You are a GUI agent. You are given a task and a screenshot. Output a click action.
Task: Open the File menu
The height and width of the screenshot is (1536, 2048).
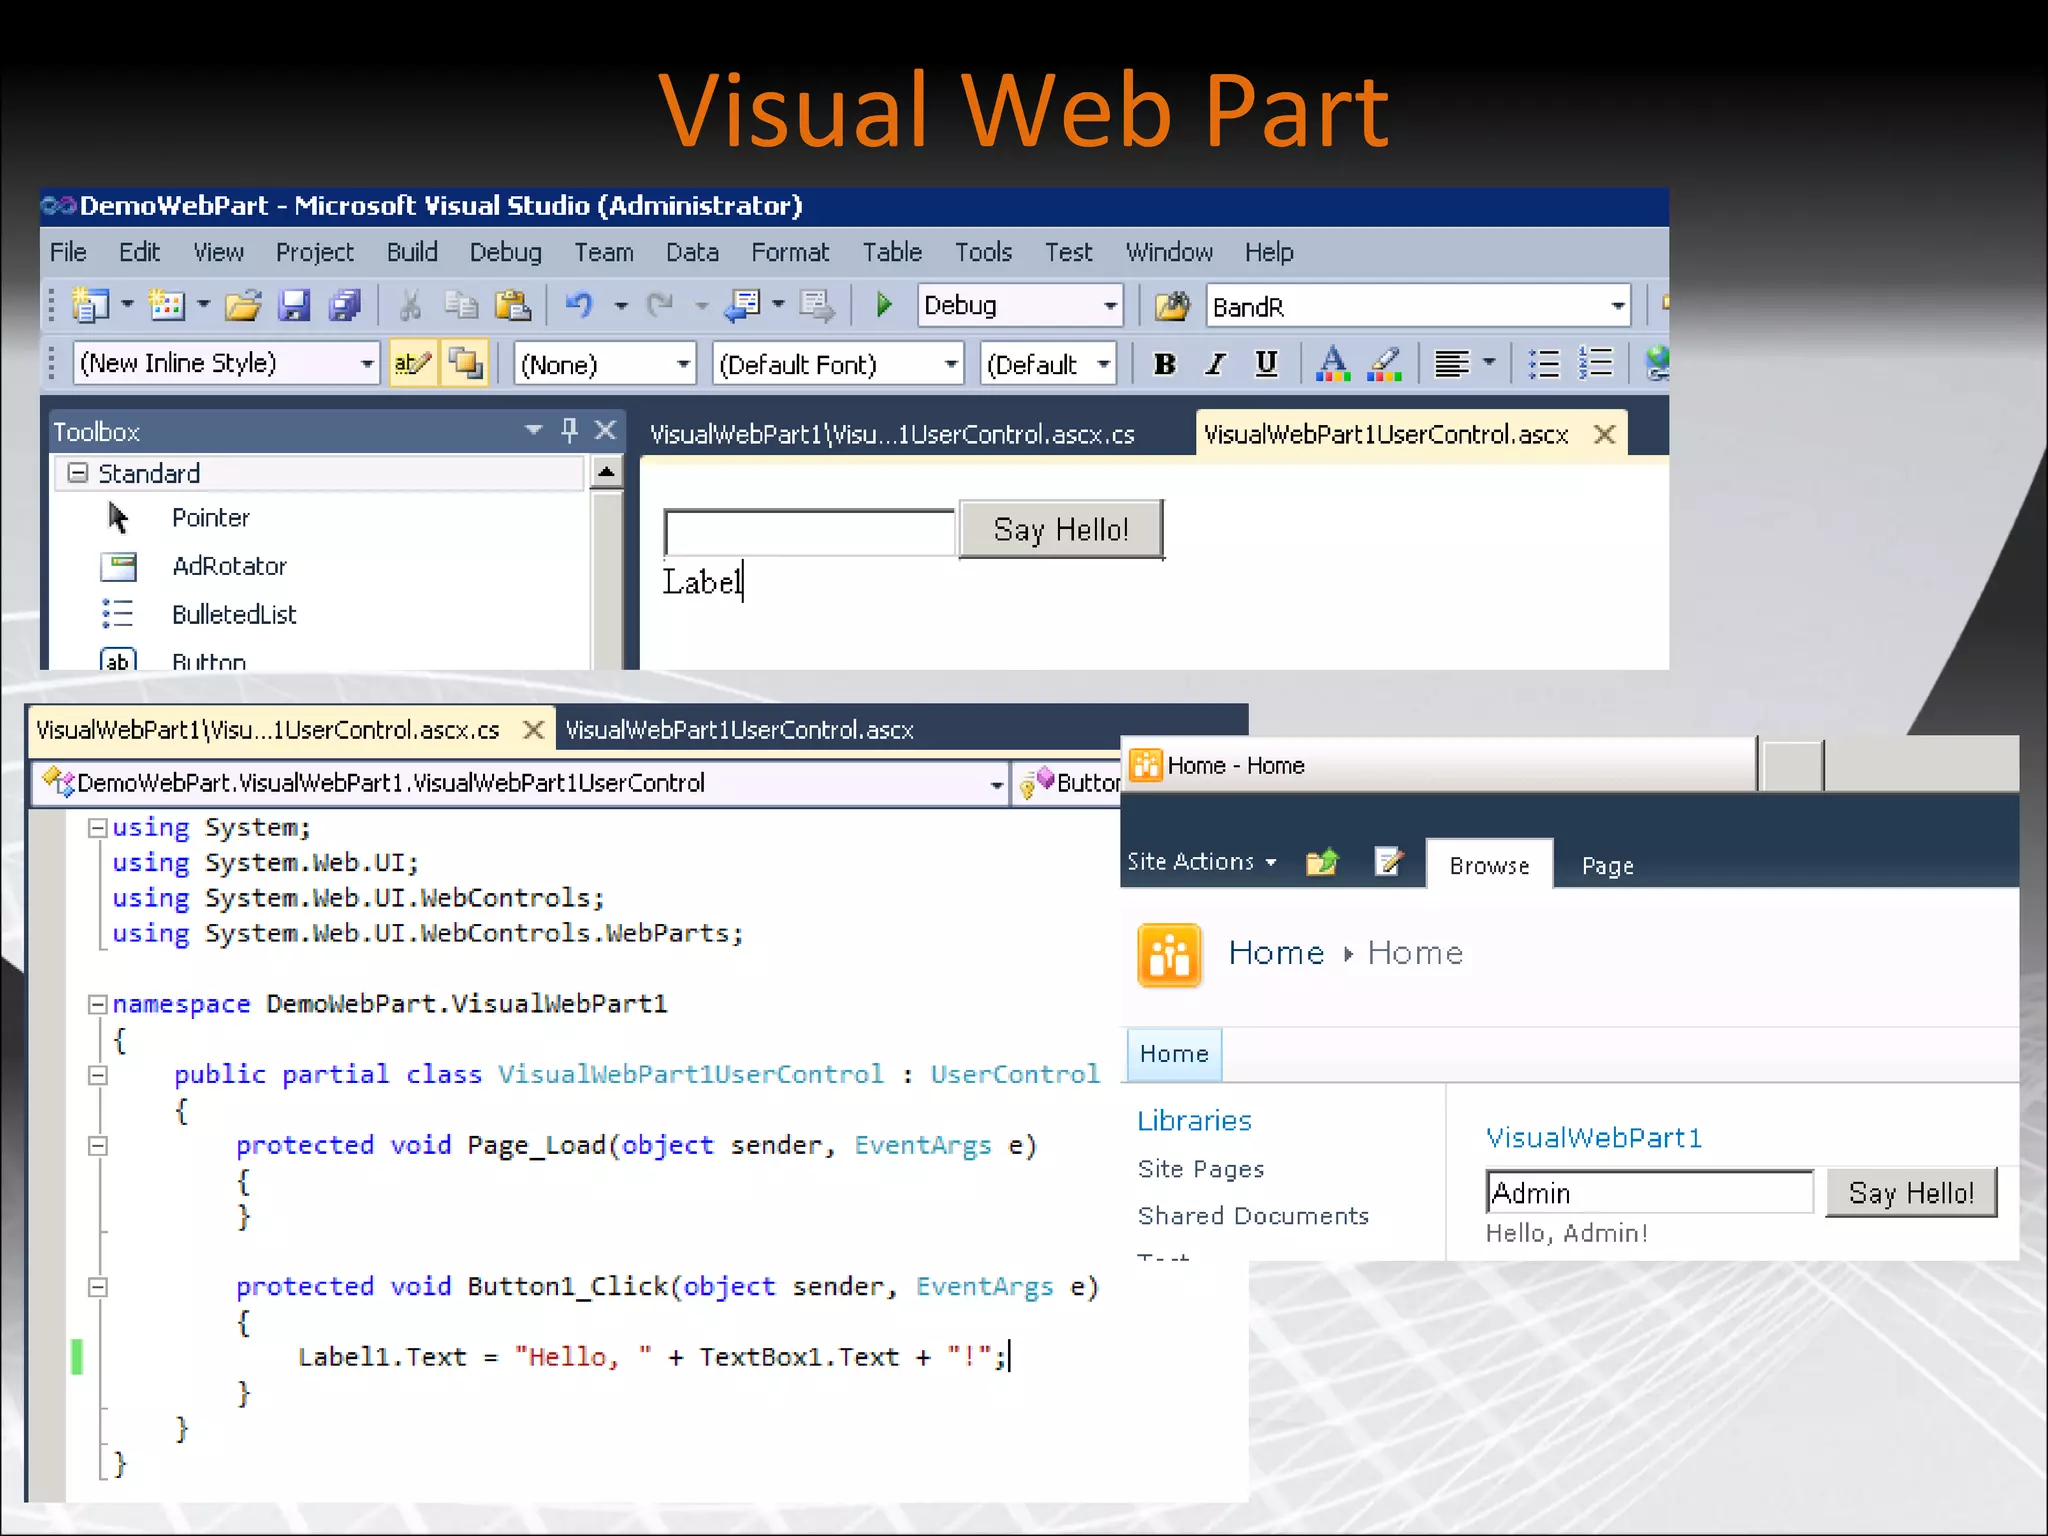coord(68,252)
